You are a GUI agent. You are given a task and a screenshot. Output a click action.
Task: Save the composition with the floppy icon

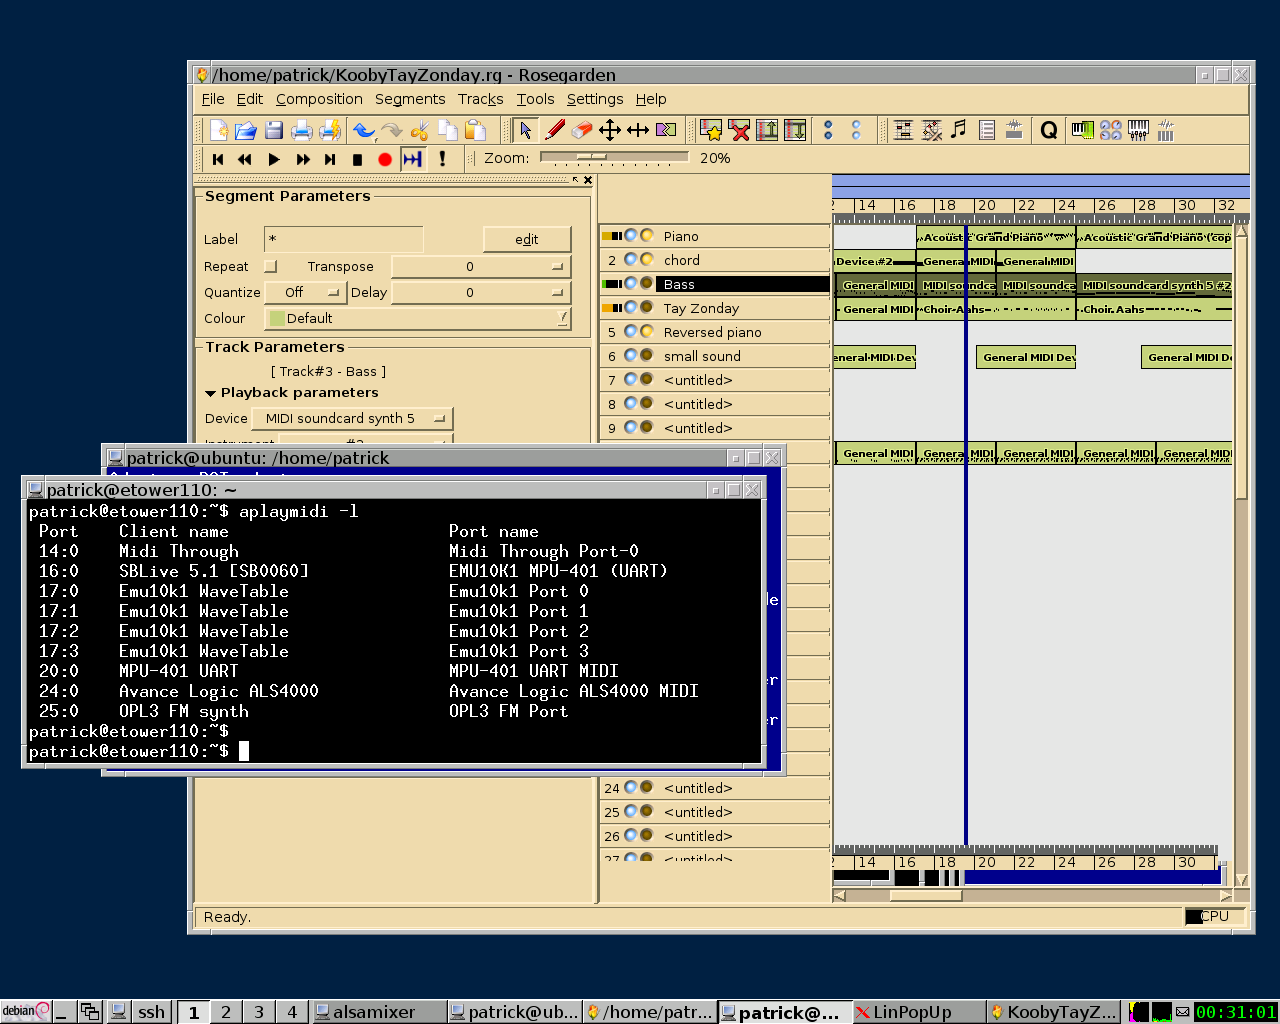(274, 130)
